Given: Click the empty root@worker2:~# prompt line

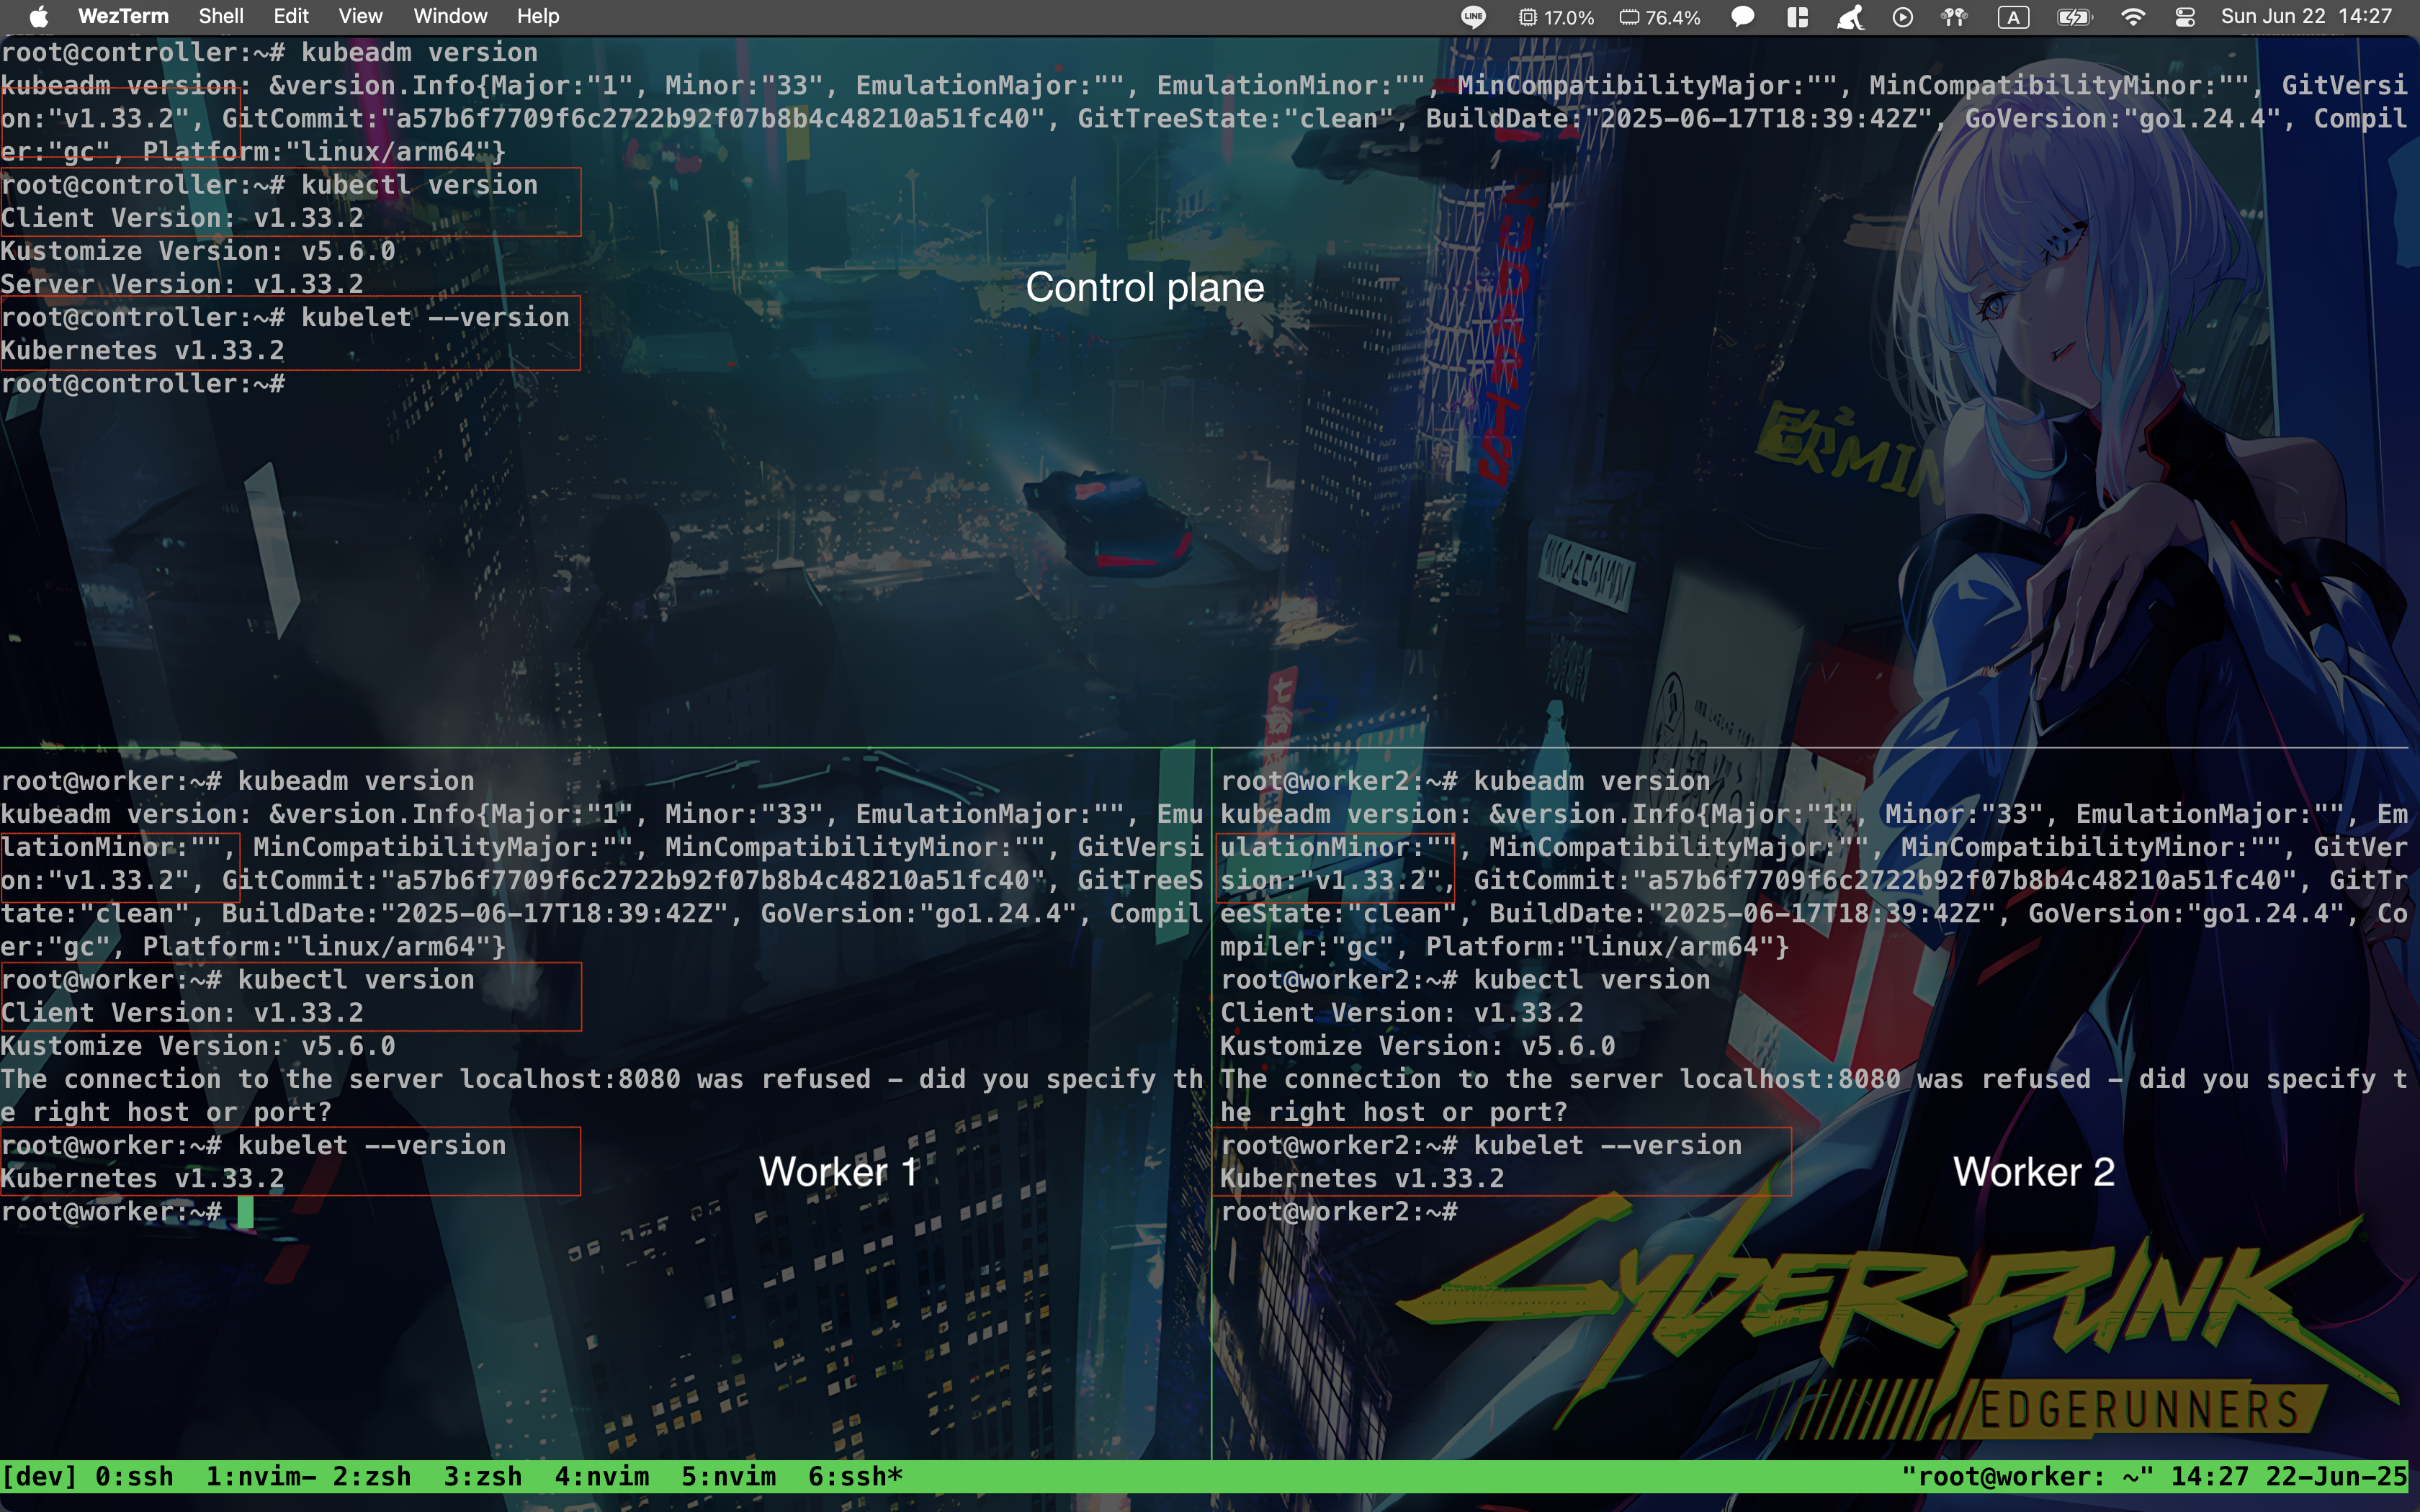Looking at the screenshot, I should click(x=1339, y=1212).
